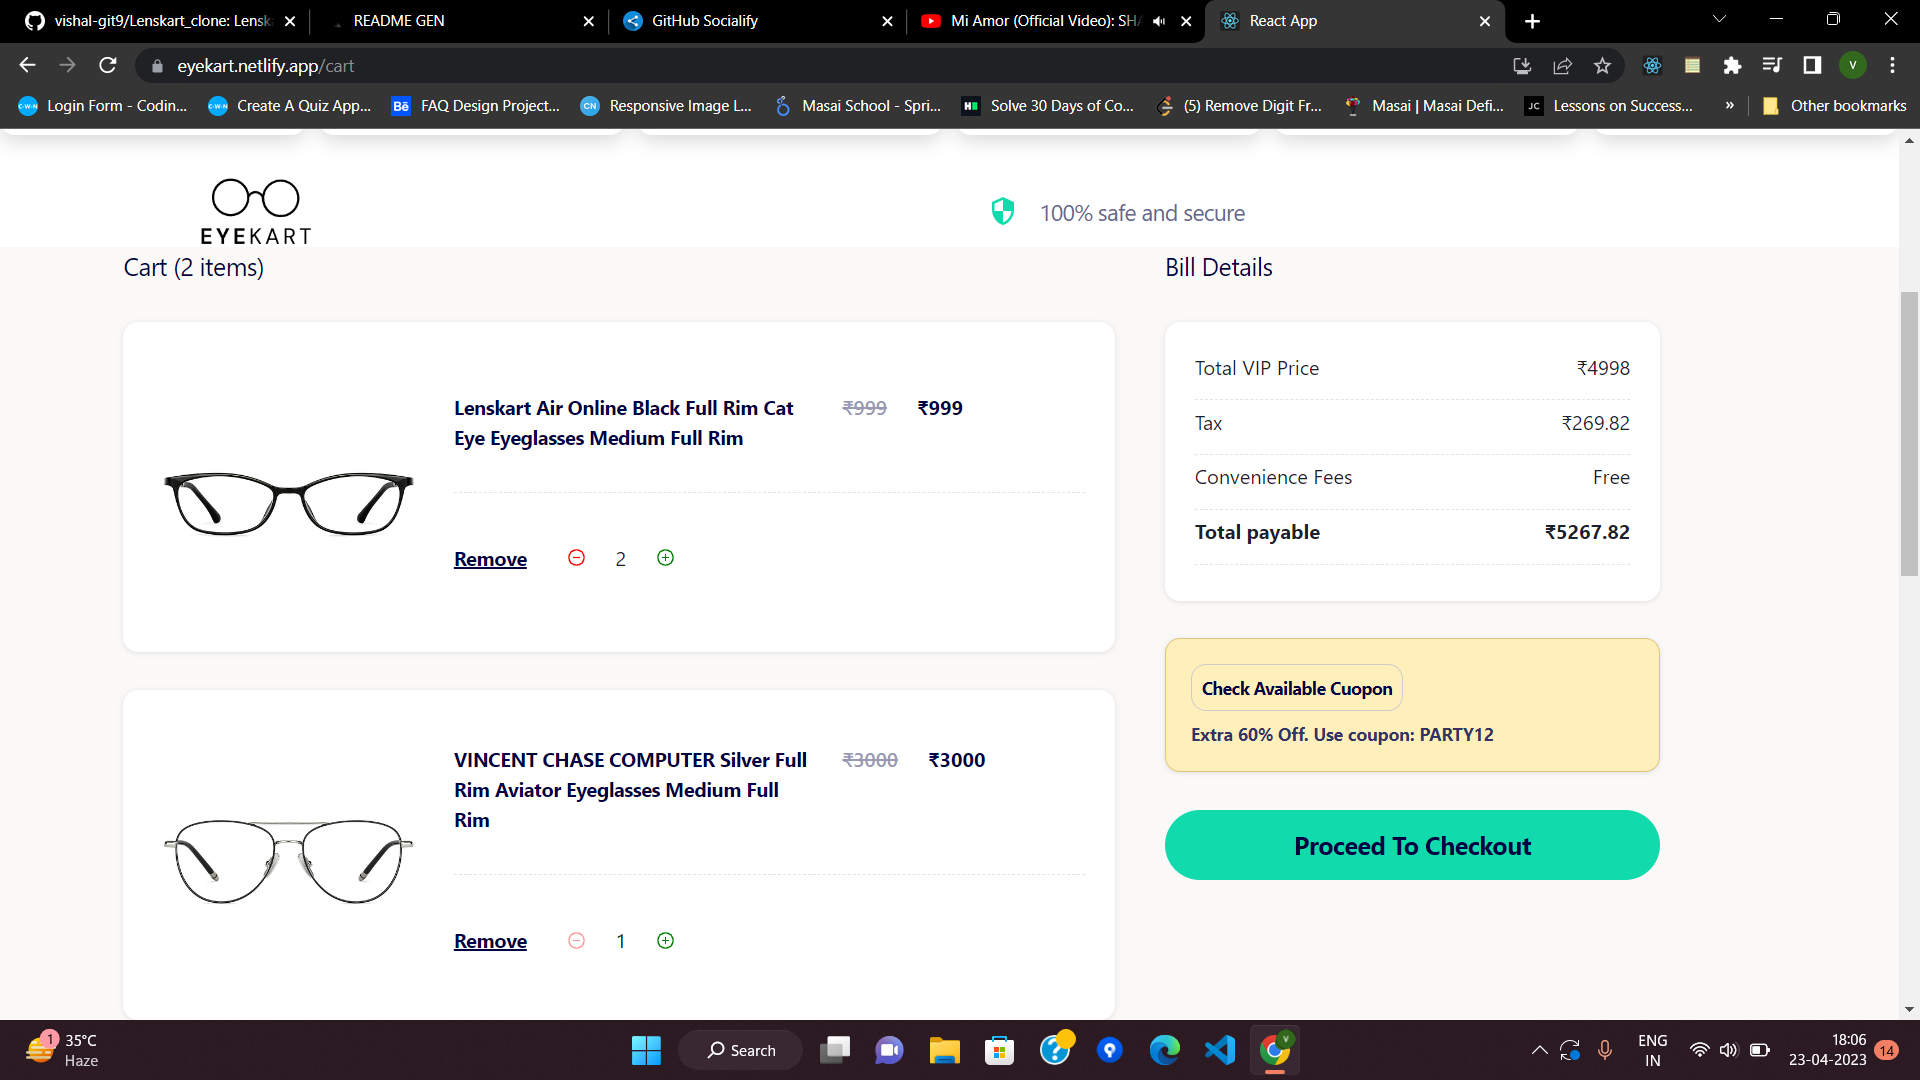Switch to README GEN tab
Viewport: 1920px width, 1080px height.
pyautogui.click(x=399, y=21)
